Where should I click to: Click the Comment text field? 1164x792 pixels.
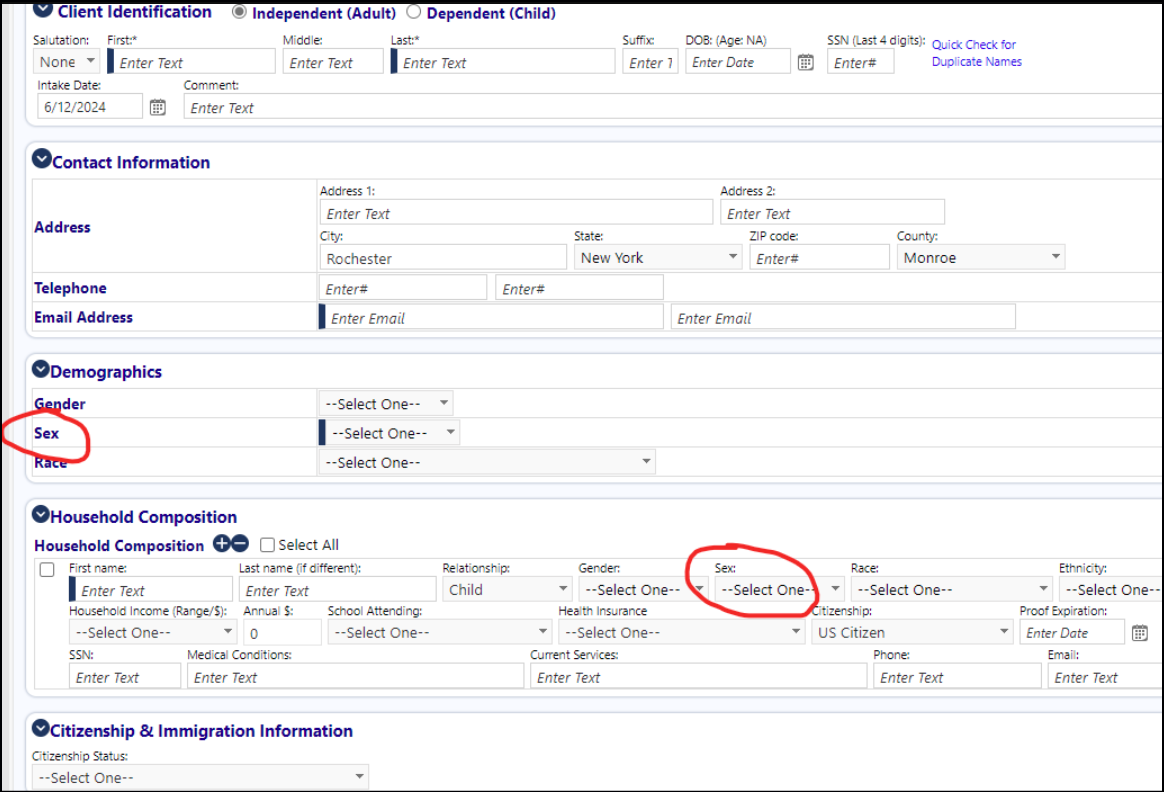click(x=673, y=107)
